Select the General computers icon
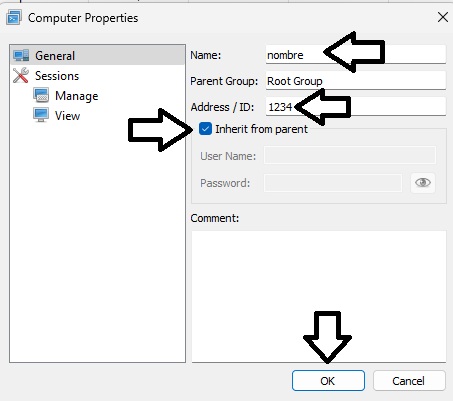Screen dimensions: 453x401 [21, 55]
